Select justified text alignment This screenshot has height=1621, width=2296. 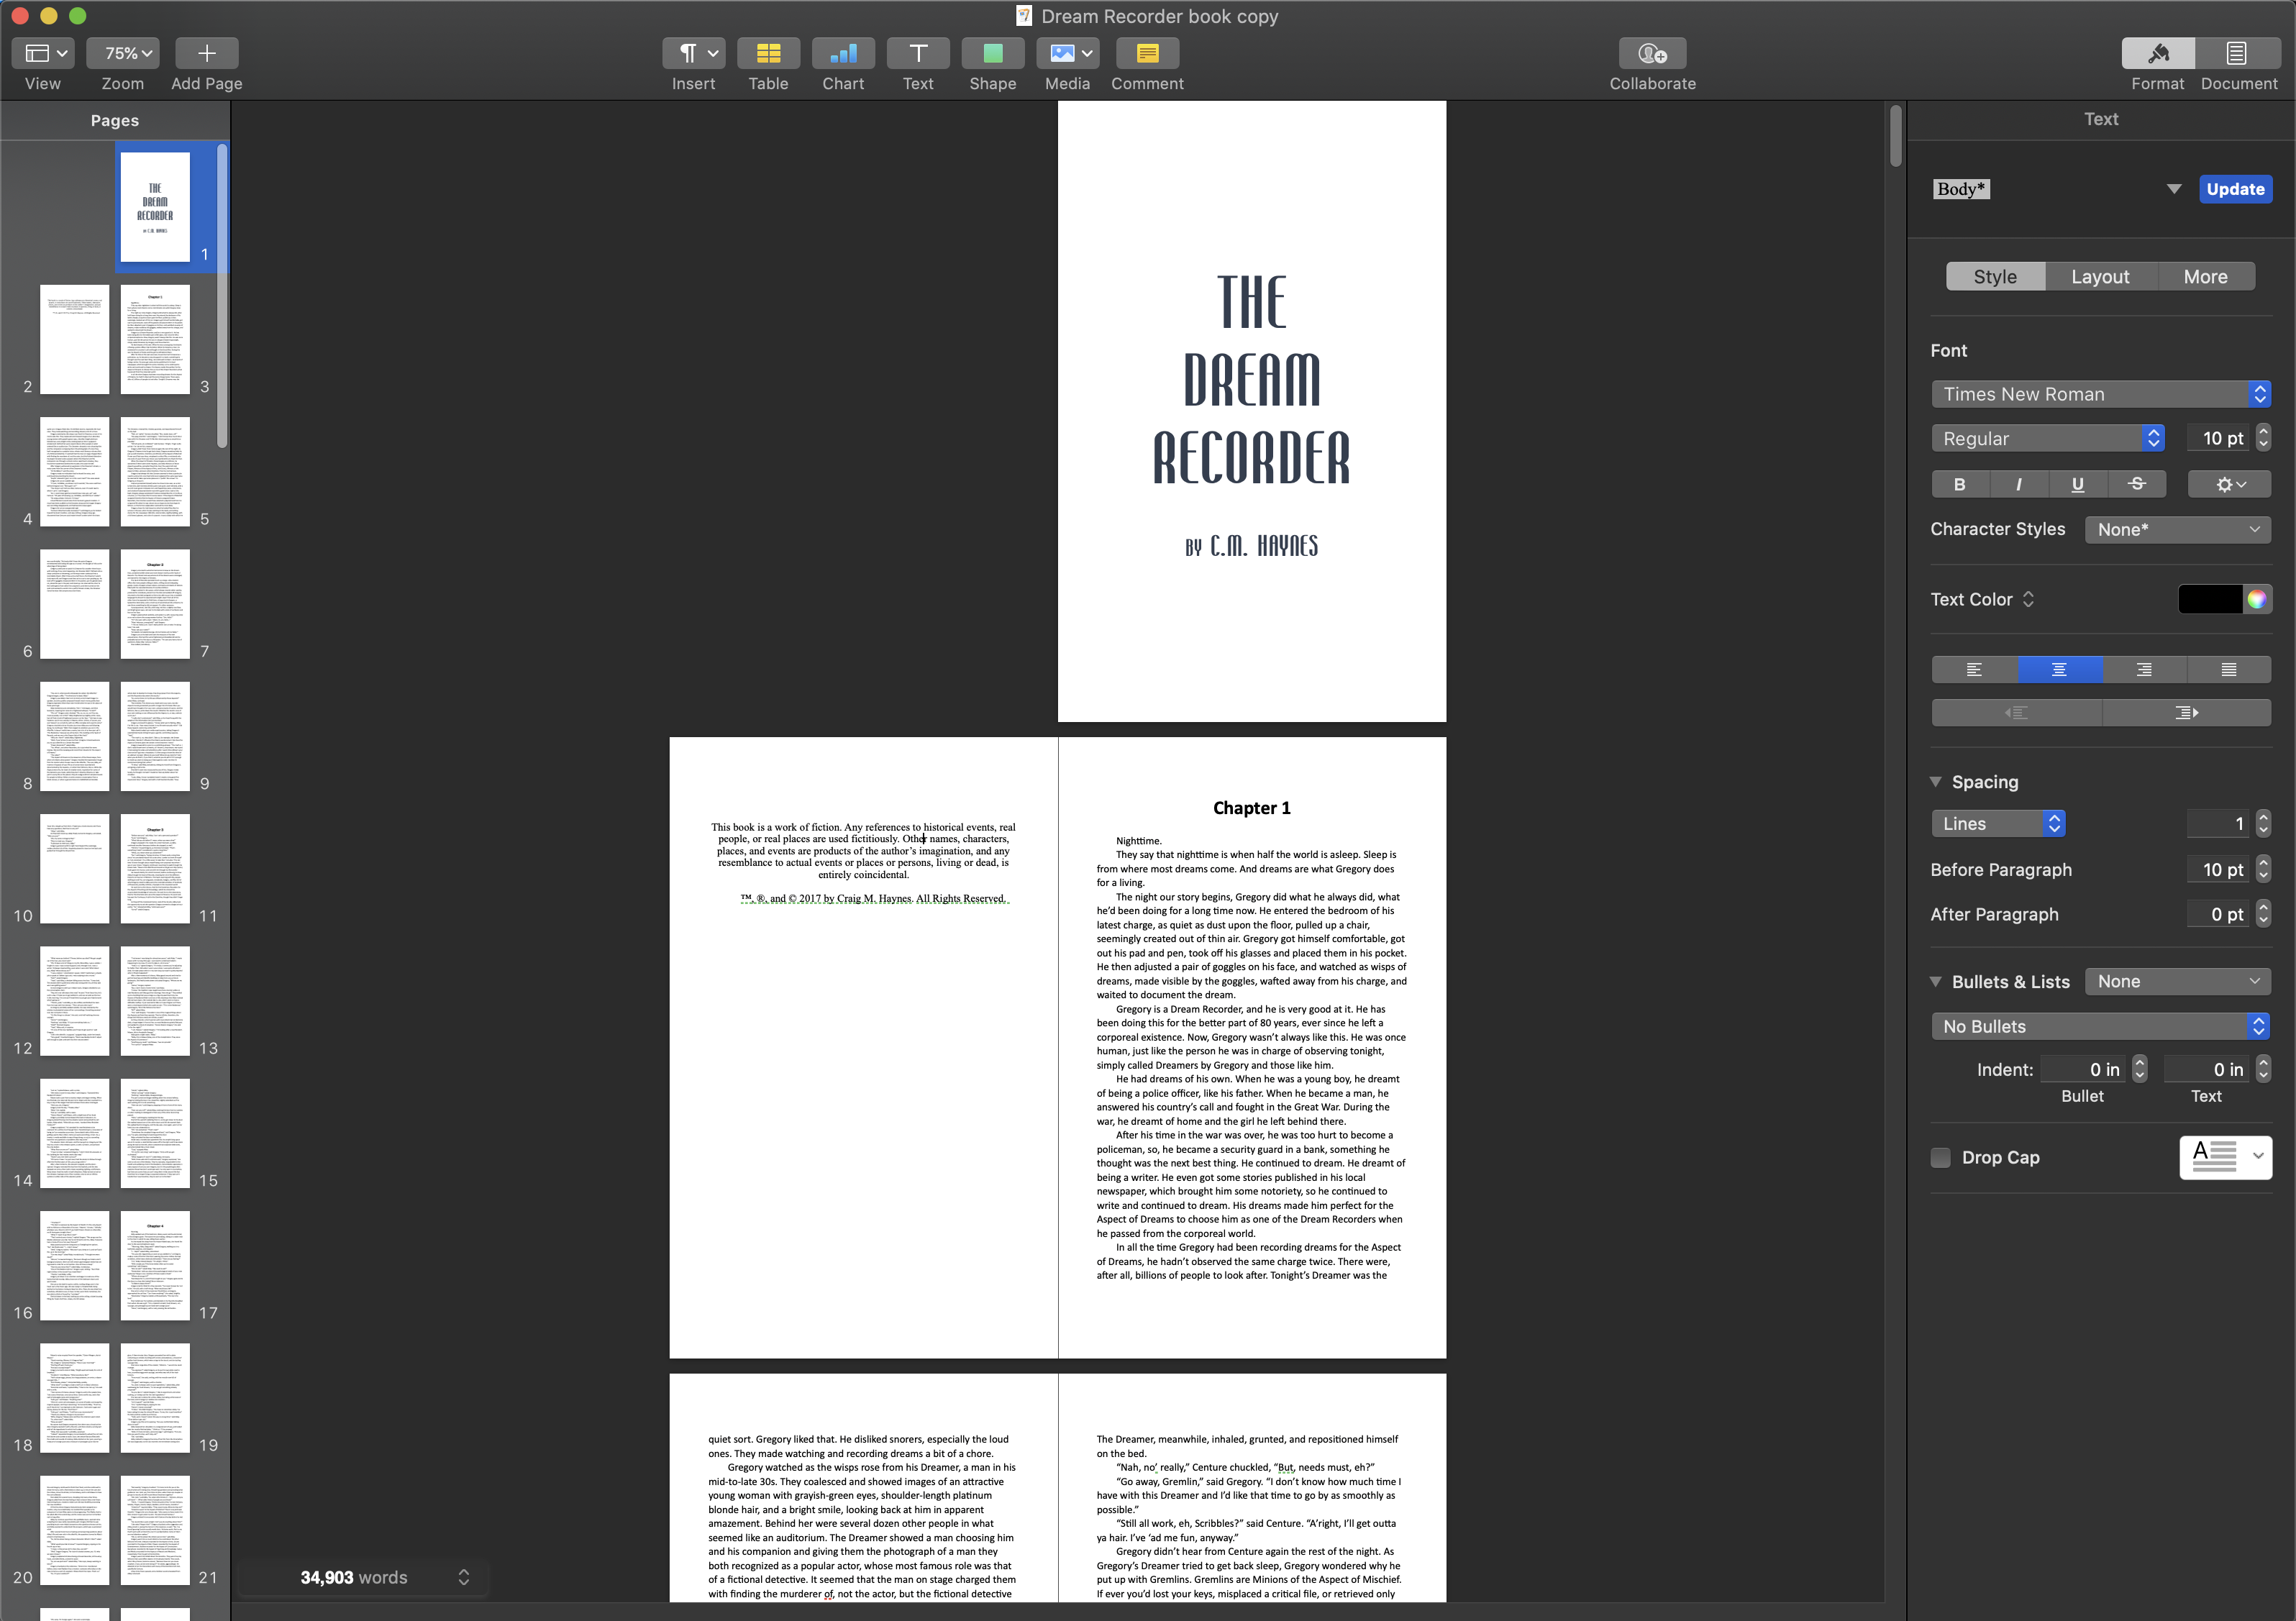pyautogui.click(x=2228, y=670)
